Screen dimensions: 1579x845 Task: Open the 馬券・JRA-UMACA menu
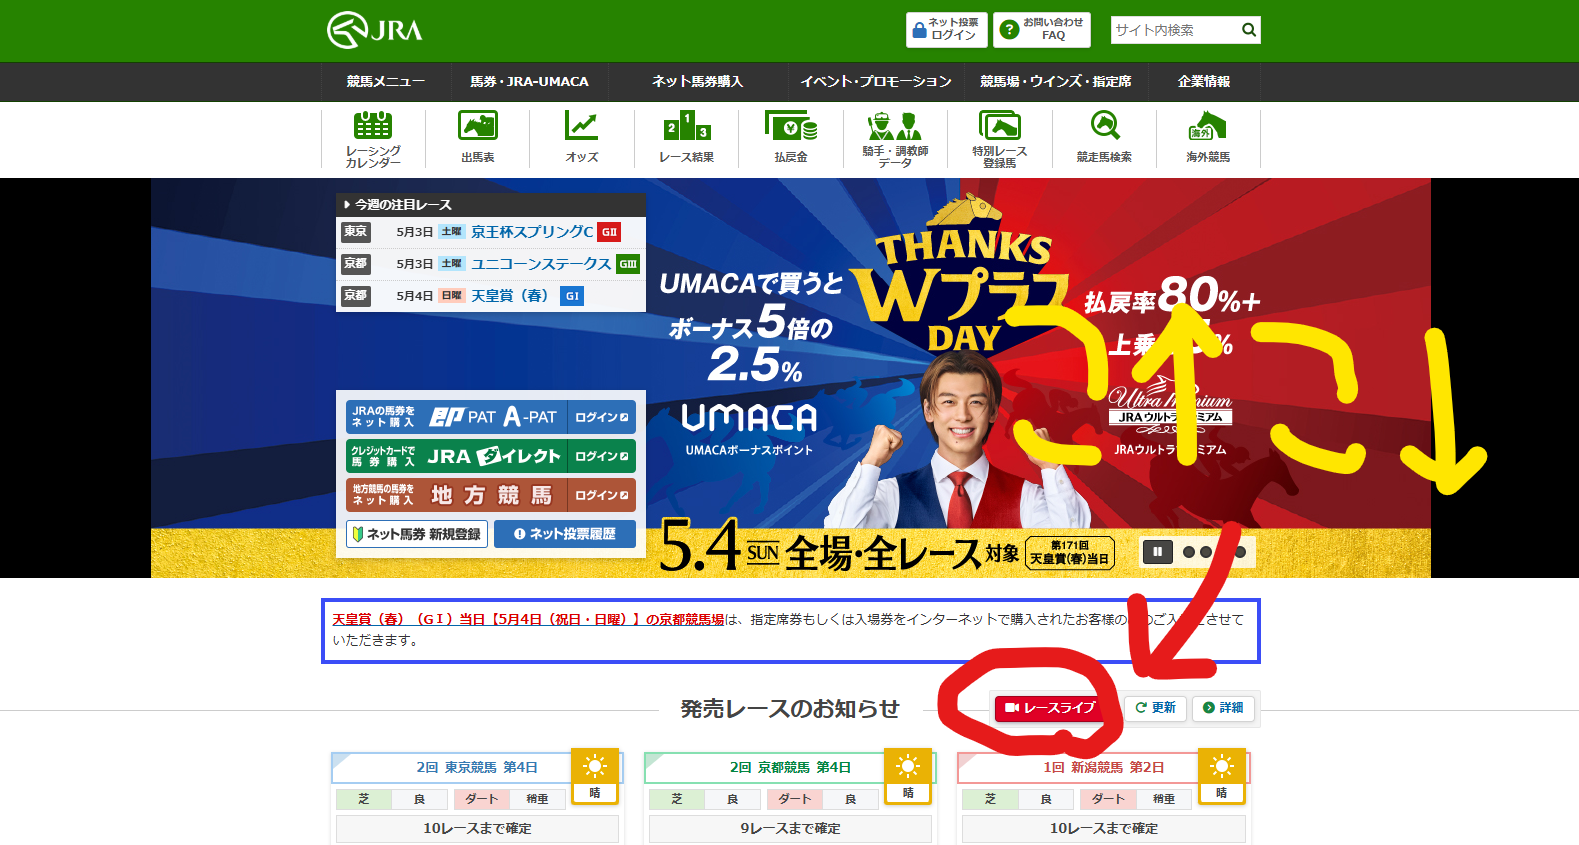pyautogui.click(x=529, y=82)
